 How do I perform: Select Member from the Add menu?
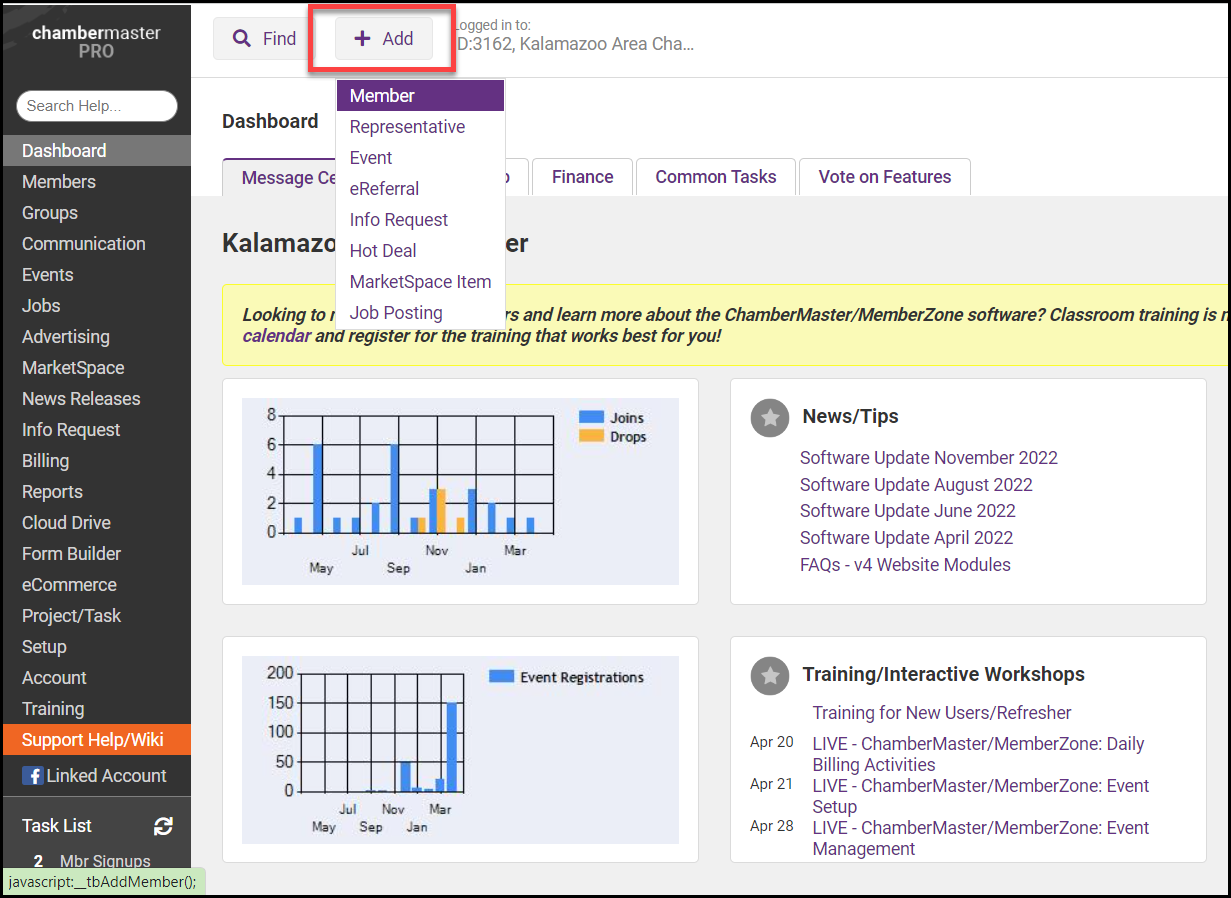click(382, 96)
